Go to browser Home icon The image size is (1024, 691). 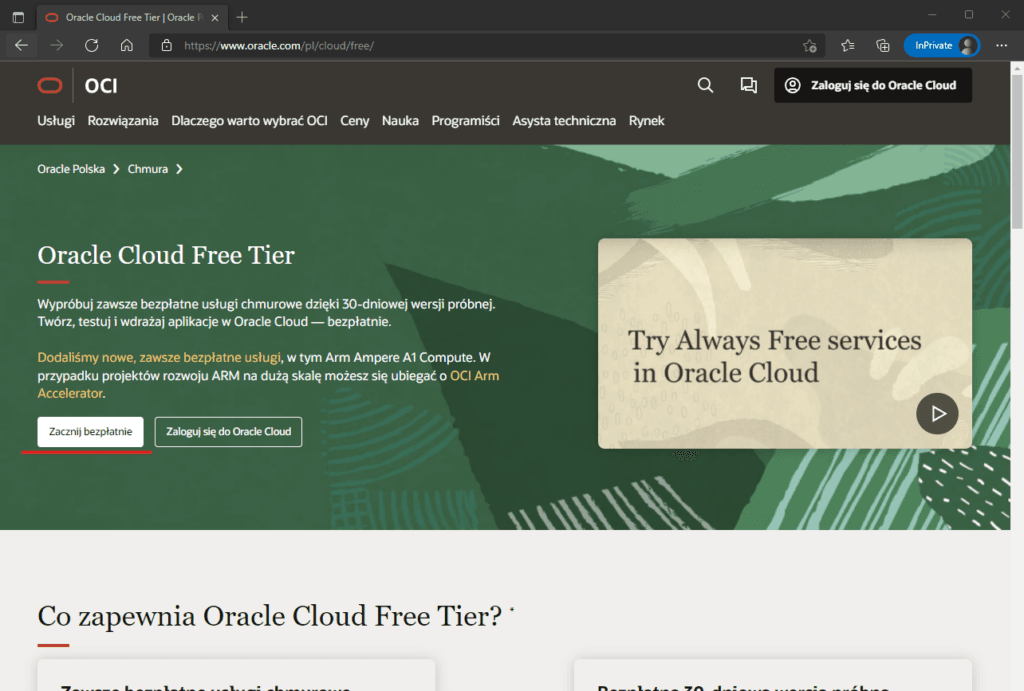[x=127, y=45]
